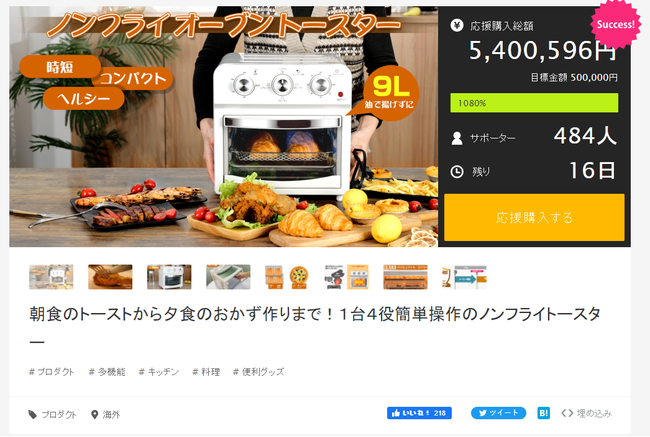This screenshot has width=650, height=437.
Task: Open the # 多機能 hashtag link
Action: (x=107, y=372)
